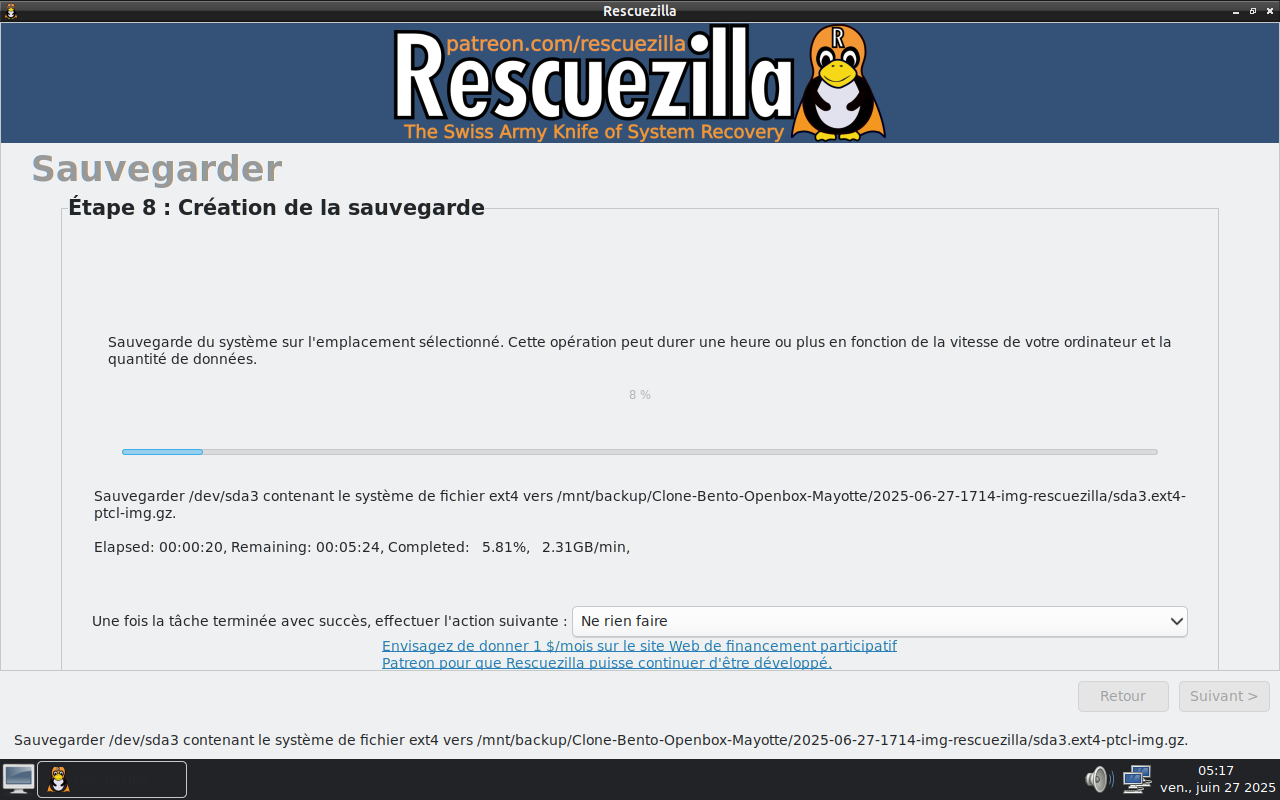Expand the dropdown arrow beside 'Ne rien faire'

1176,621
